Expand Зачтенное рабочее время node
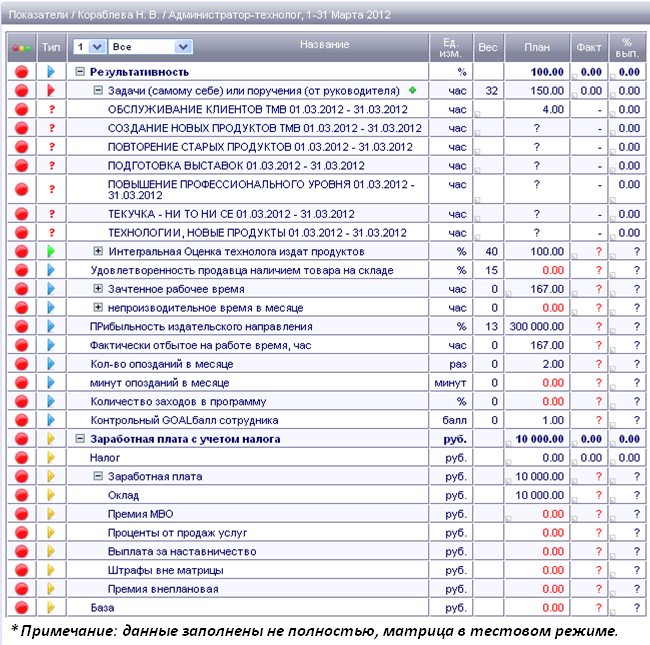This screenshot has width=650, height=645. pos(98,289)
